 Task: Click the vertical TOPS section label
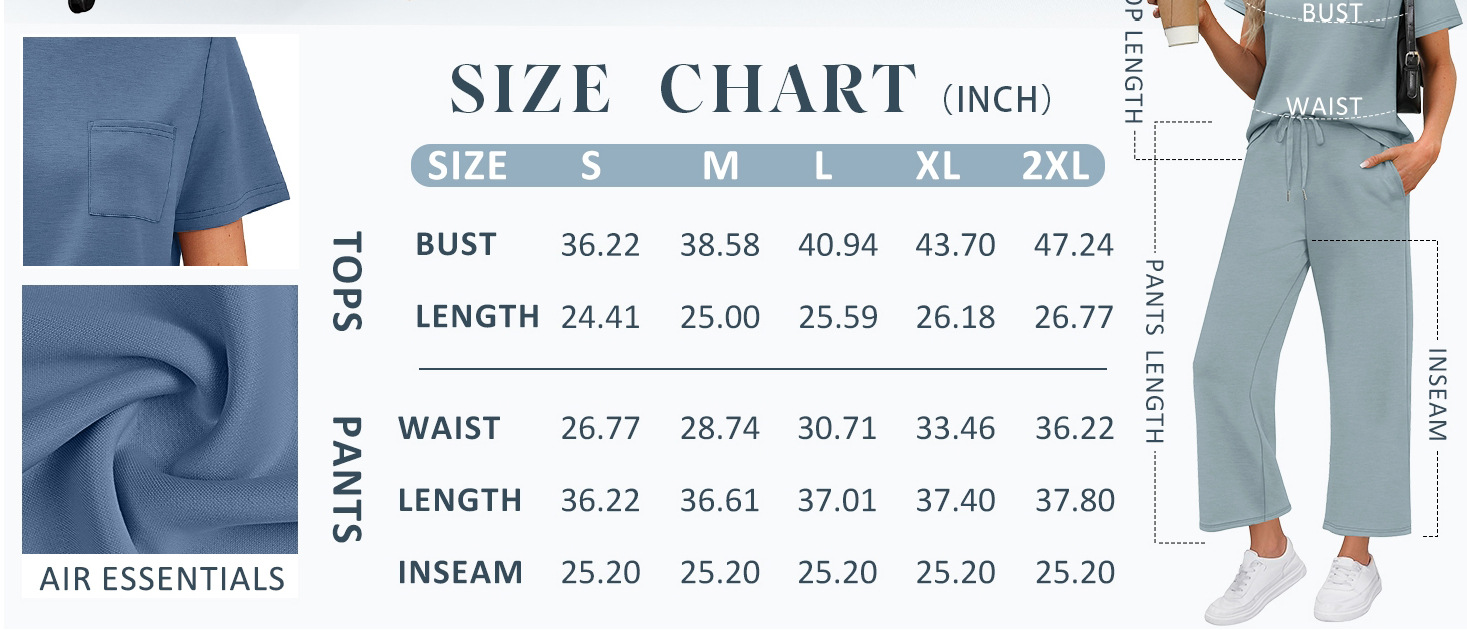tap(347, 281)
